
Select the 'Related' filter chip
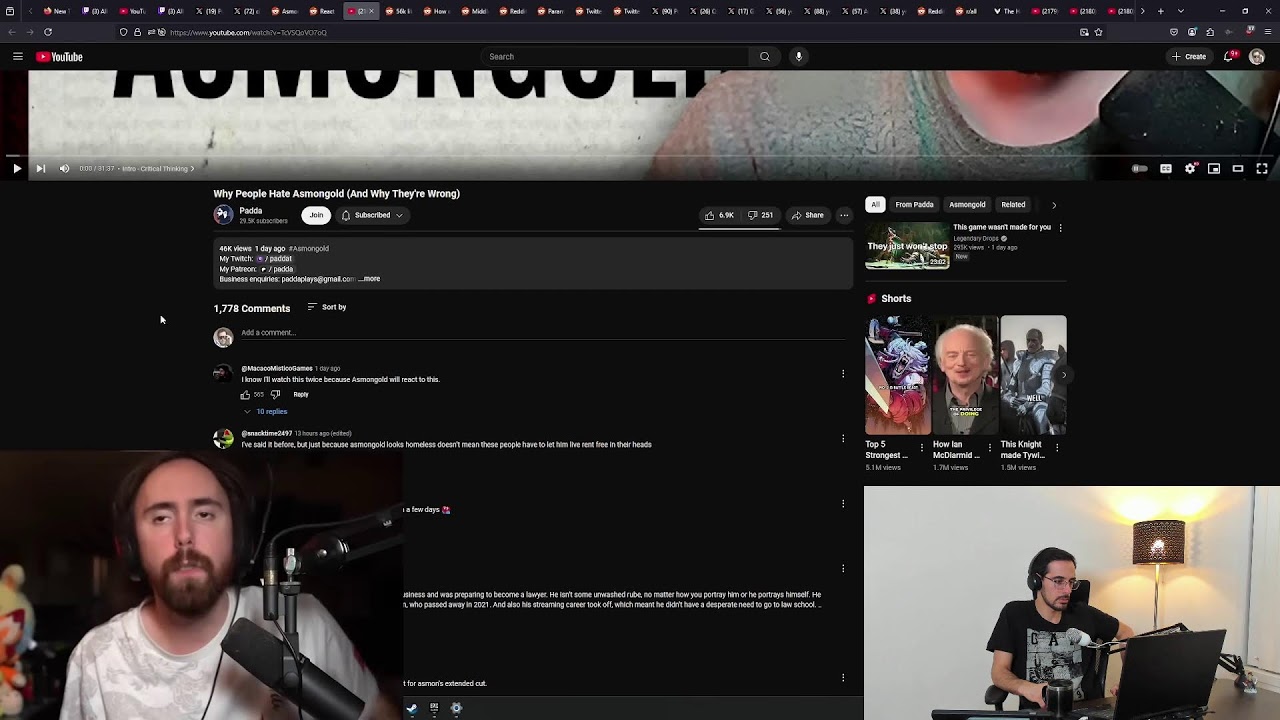[1013, 205]
